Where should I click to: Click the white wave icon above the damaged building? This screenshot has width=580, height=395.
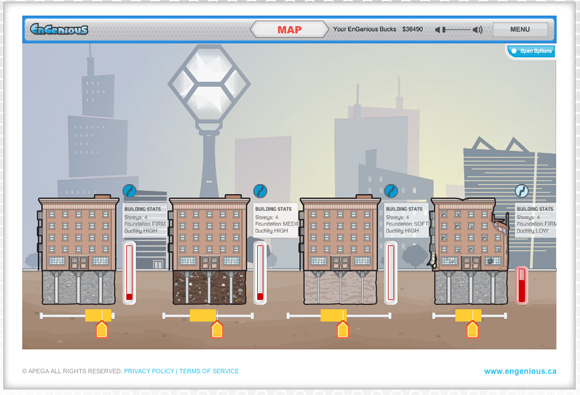point(522,191)
